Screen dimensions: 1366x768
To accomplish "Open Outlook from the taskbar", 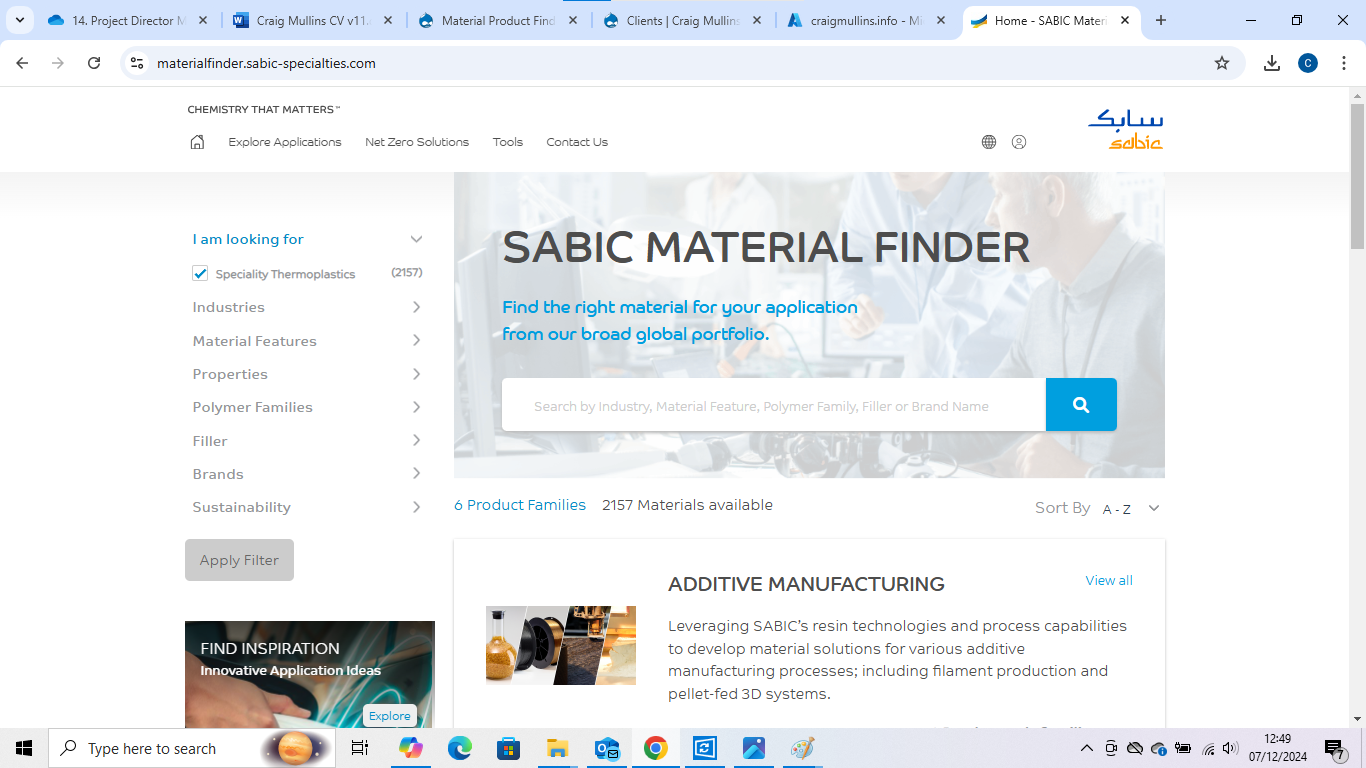I will click(607, 748).
